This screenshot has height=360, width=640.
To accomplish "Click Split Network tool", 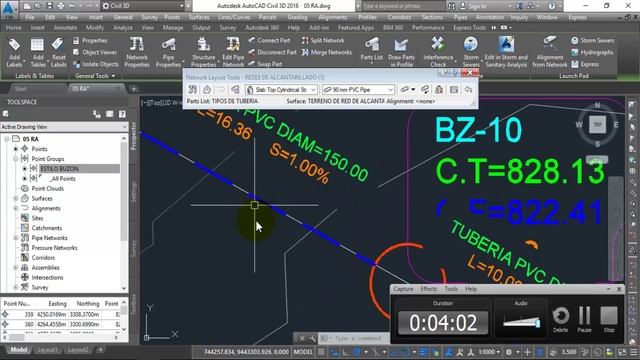I will point(323,40).
